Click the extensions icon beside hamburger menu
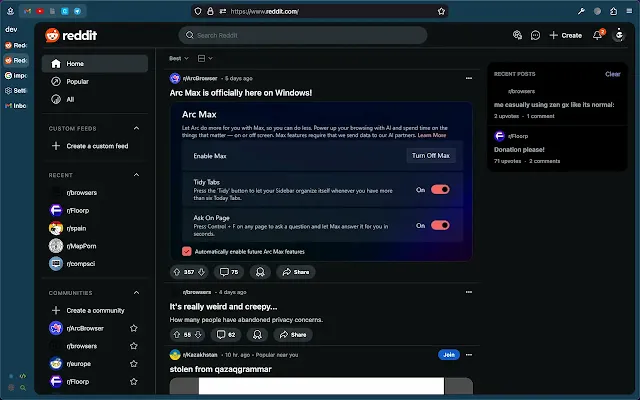The height and width of the screenshot is (400, 640). point(613,11)
